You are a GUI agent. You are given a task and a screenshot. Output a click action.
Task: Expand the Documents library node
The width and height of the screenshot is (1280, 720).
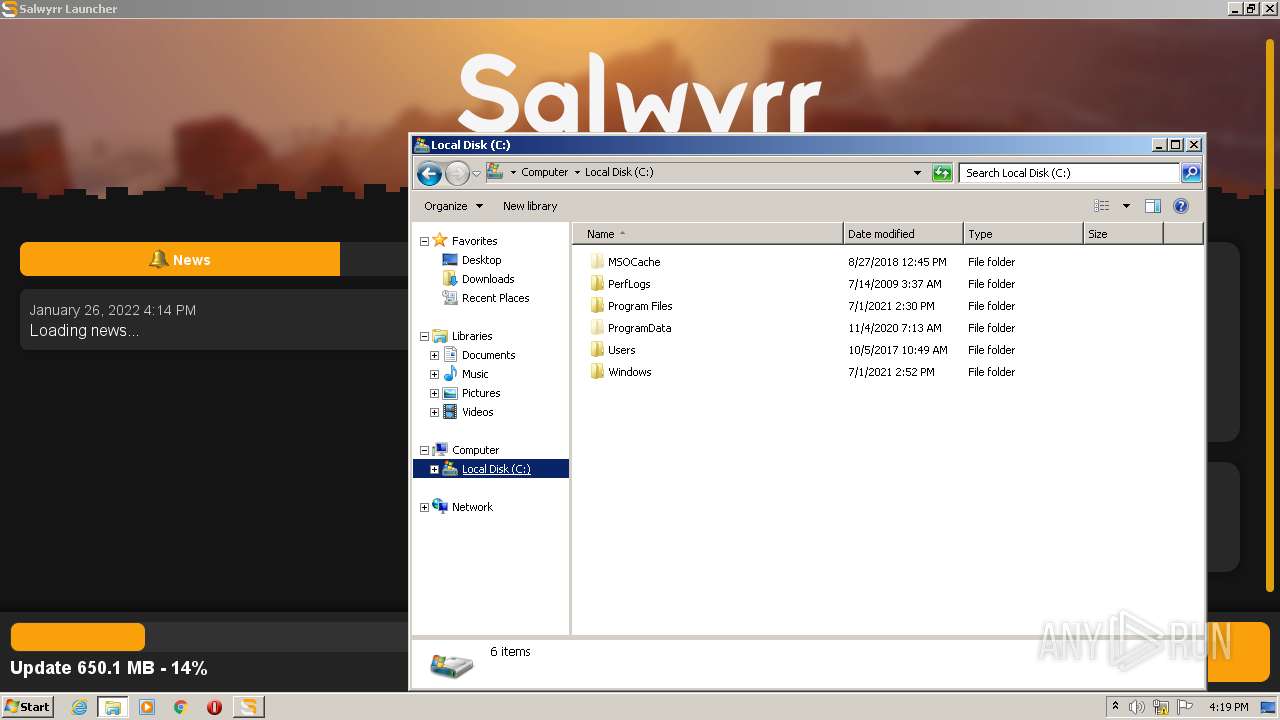point(434,355)
